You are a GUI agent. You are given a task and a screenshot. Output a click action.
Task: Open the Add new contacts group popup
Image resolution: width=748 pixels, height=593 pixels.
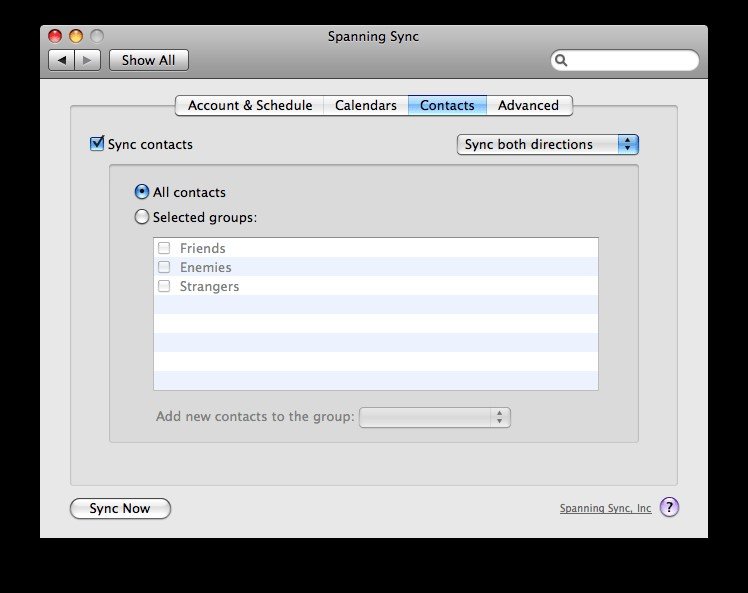click(435, 417)
